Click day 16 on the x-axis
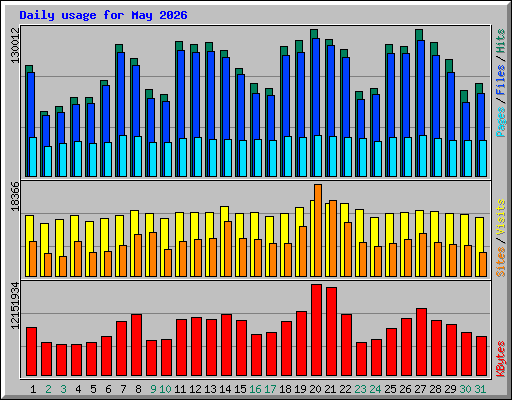 pos(255,389)
